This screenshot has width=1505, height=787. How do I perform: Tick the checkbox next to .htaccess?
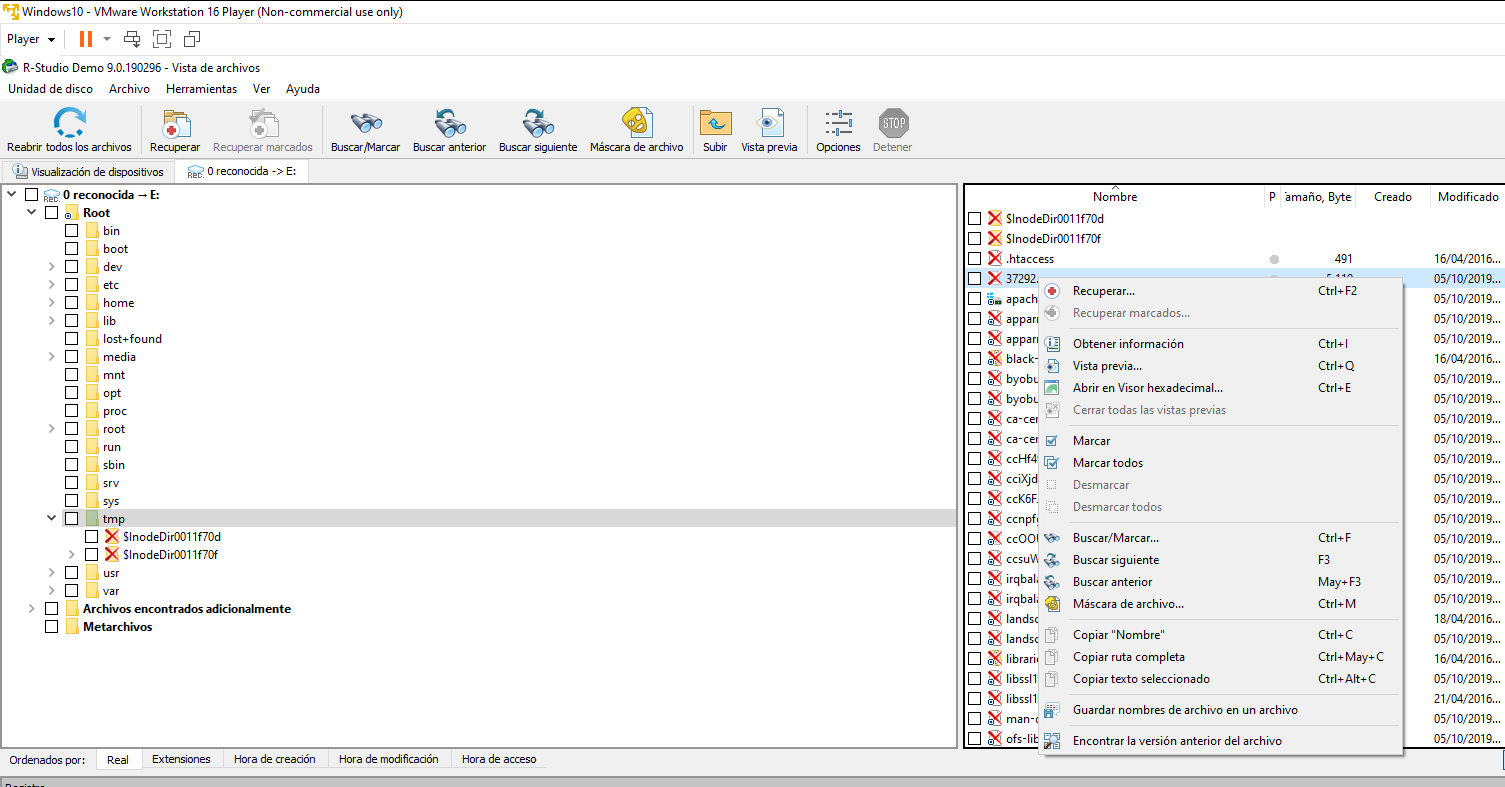coord(975,259)
